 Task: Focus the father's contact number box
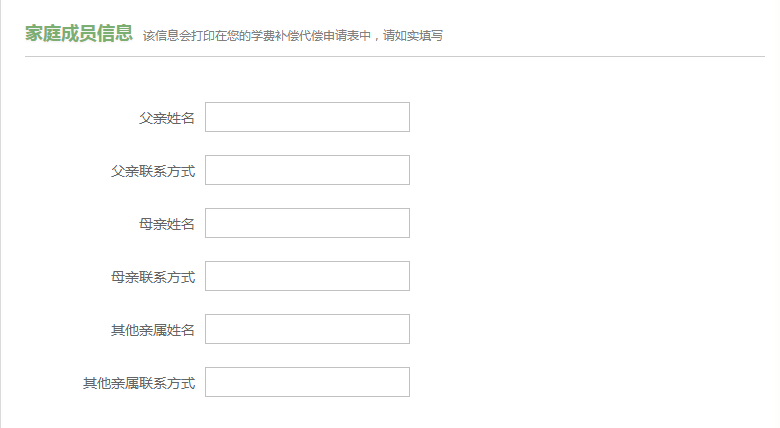(307, 170)
